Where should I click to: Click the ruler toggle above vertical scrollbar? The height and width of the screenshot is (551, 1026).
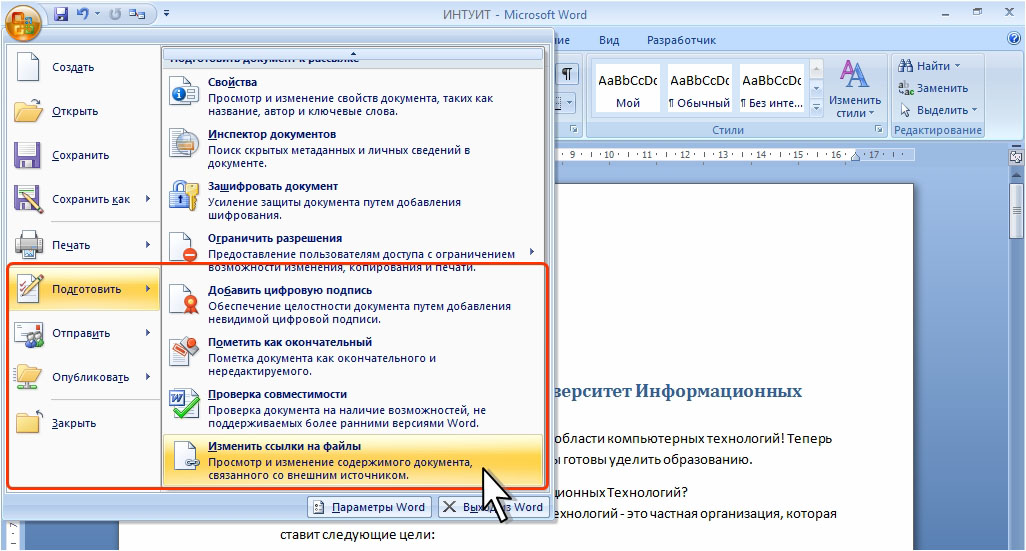1016,156
